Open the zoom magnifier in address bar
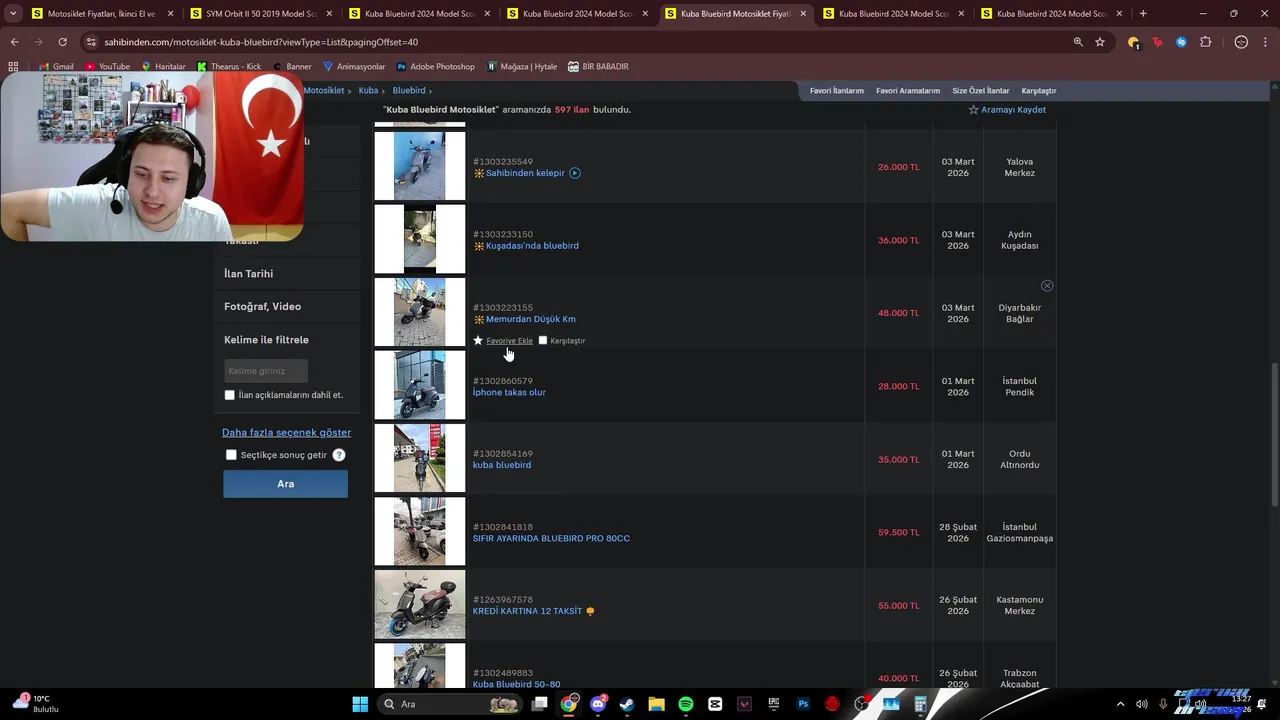 (x=1078, y=42)
